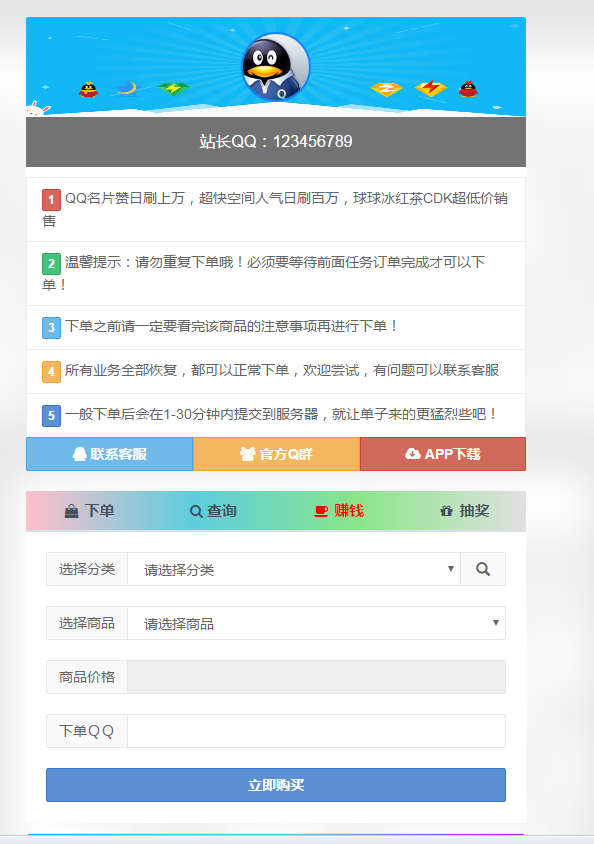Image resolution: width=594 pixels, height=844 pixels.
Task: Click the gift box icon on 抽奖 tab
Action: 446,511
